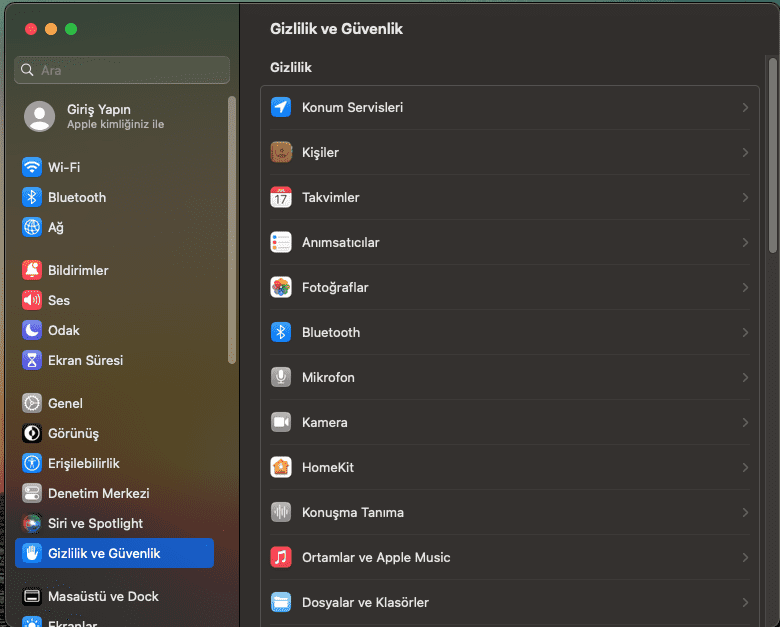Click Giriş Yapın to sign in
780x627 pixels.
coord(98,109)
